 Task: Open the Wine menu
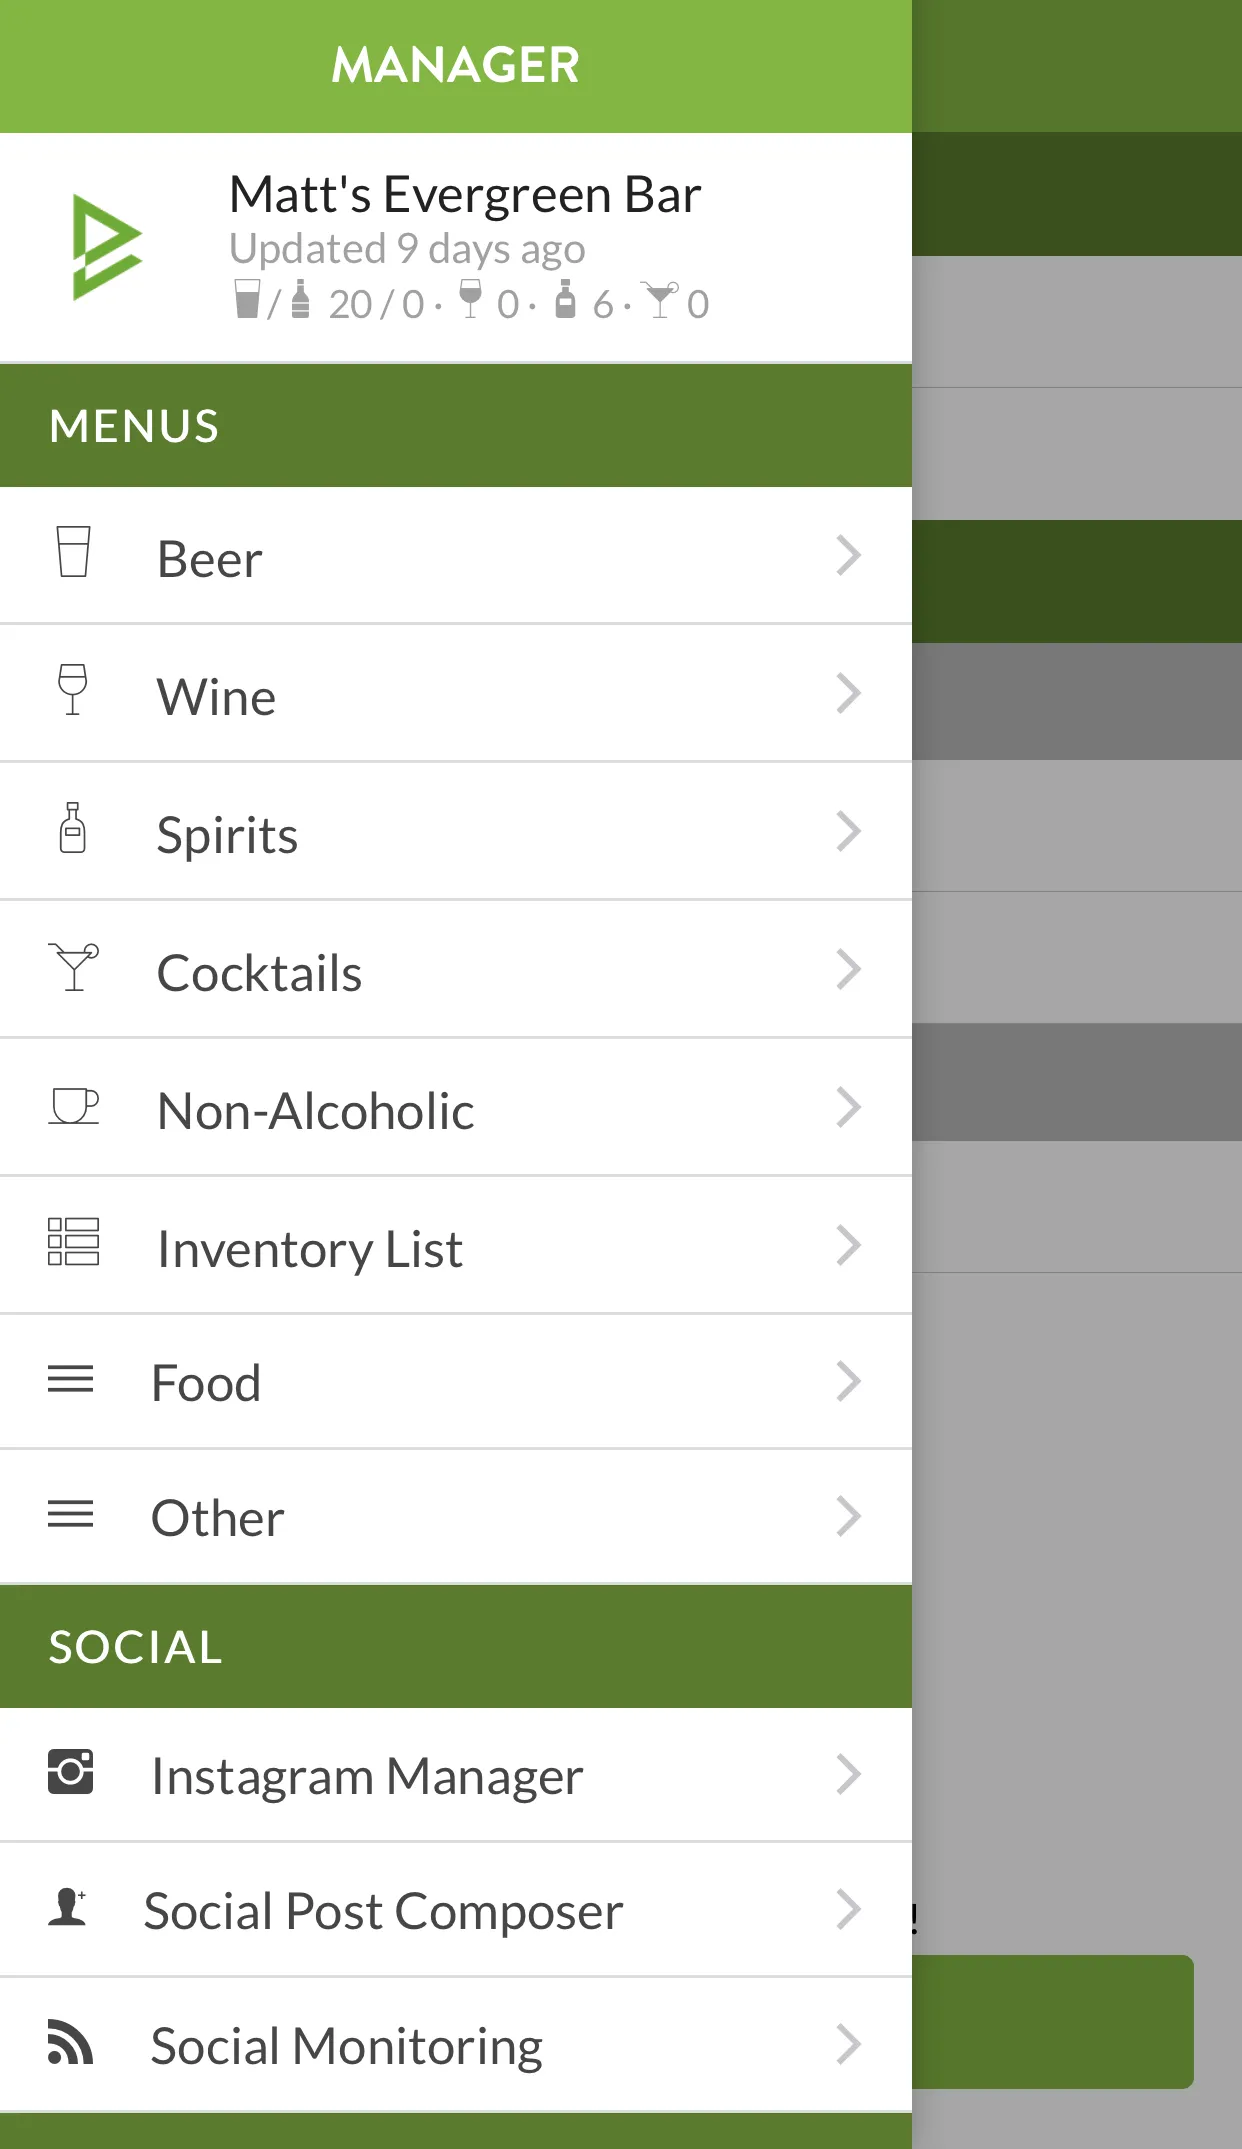coord(216,697)
